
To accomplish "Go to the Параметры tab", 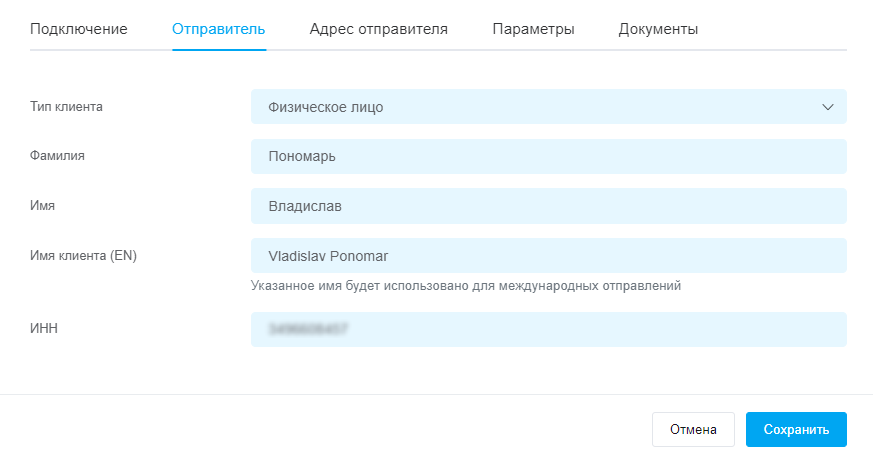I will click(533, 29).
